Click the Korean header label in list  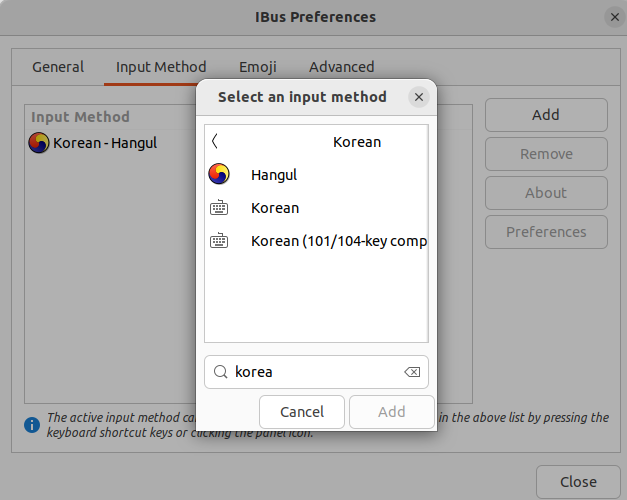click(x=357, y=142)
